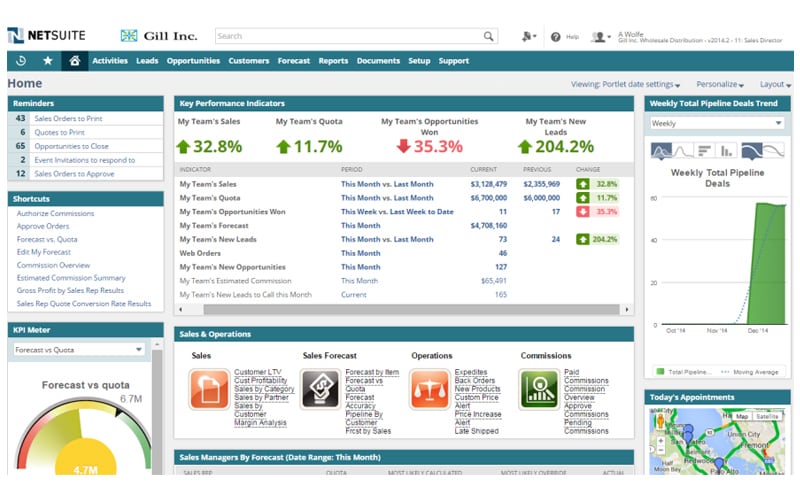Click green up arrow on My Team's Quota row
Image resolution: width=800 pixels, height=500 pixels.
point(583,198)
